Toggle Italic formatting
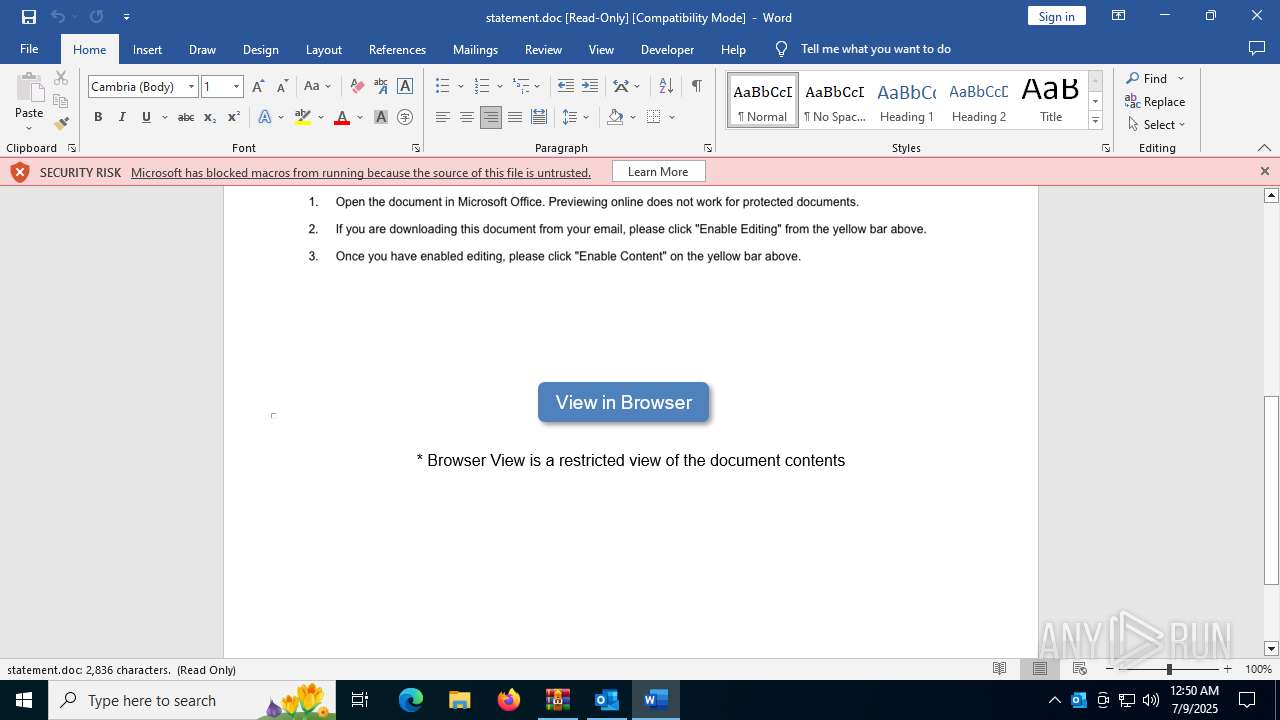The width and height of the screenshot is (1280, 720). tap(122, 117)
